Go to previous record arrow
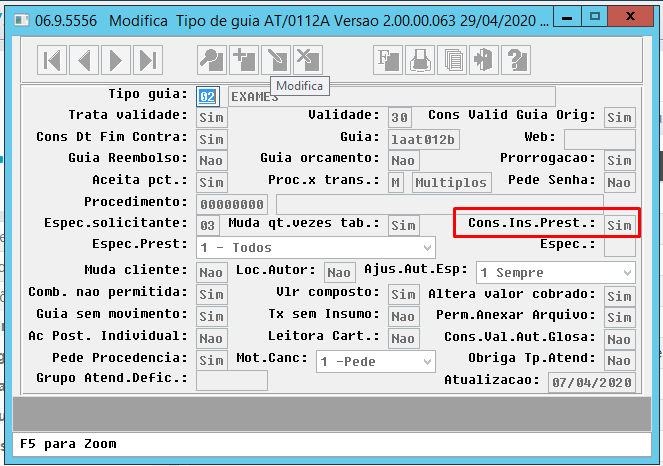Image resolution: width=663 pixels, height=466 pixels. coord(84,60)
